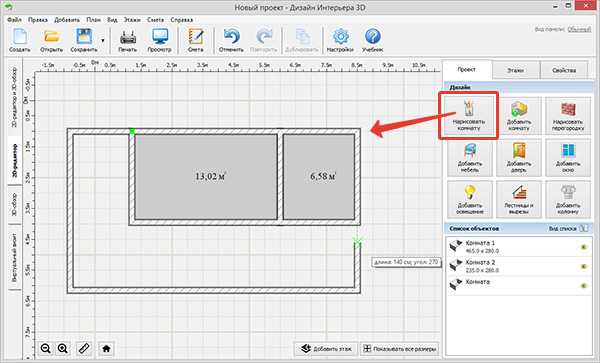Switch to the Свойства tab
The width and height of the screenshot is (600, 363).
(x=564, y=70)
